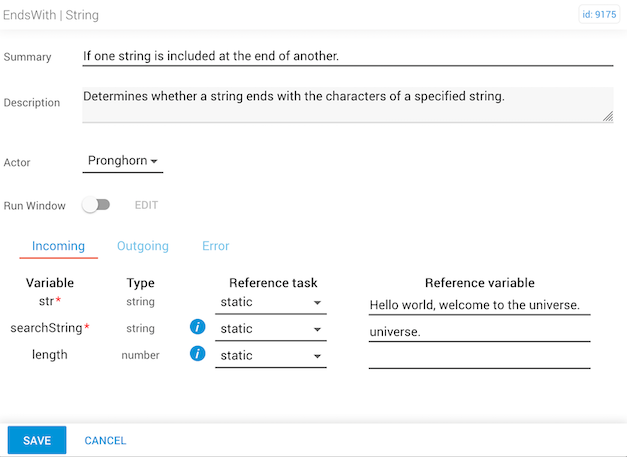627x457 pixels.
Task: Click EDIT next to Run Window
Action: point(146,205)
